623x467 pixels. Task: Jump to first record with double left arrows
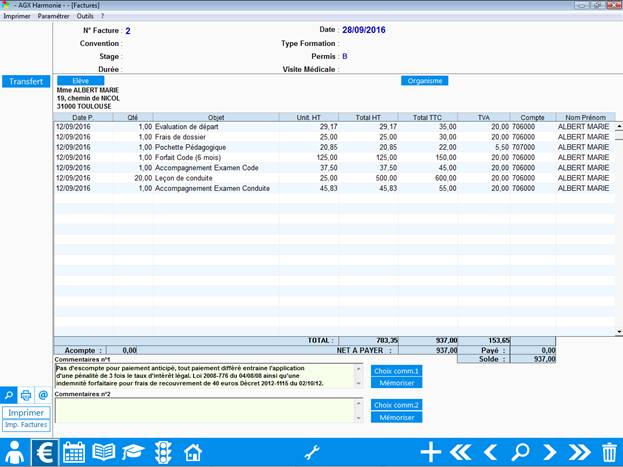(x=461, y=452)
